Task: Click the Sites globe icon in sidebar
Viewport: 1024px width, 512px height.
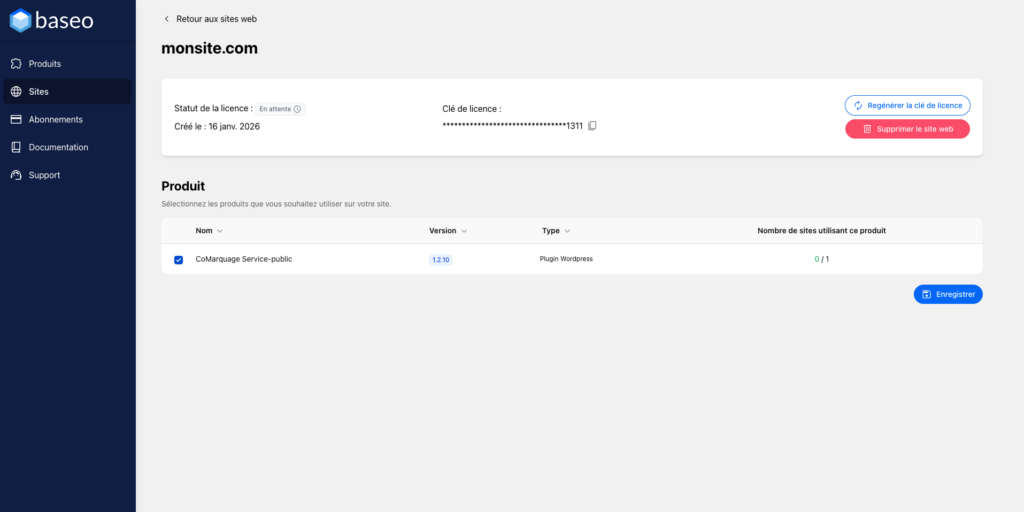Action: (x=16, y=92)
